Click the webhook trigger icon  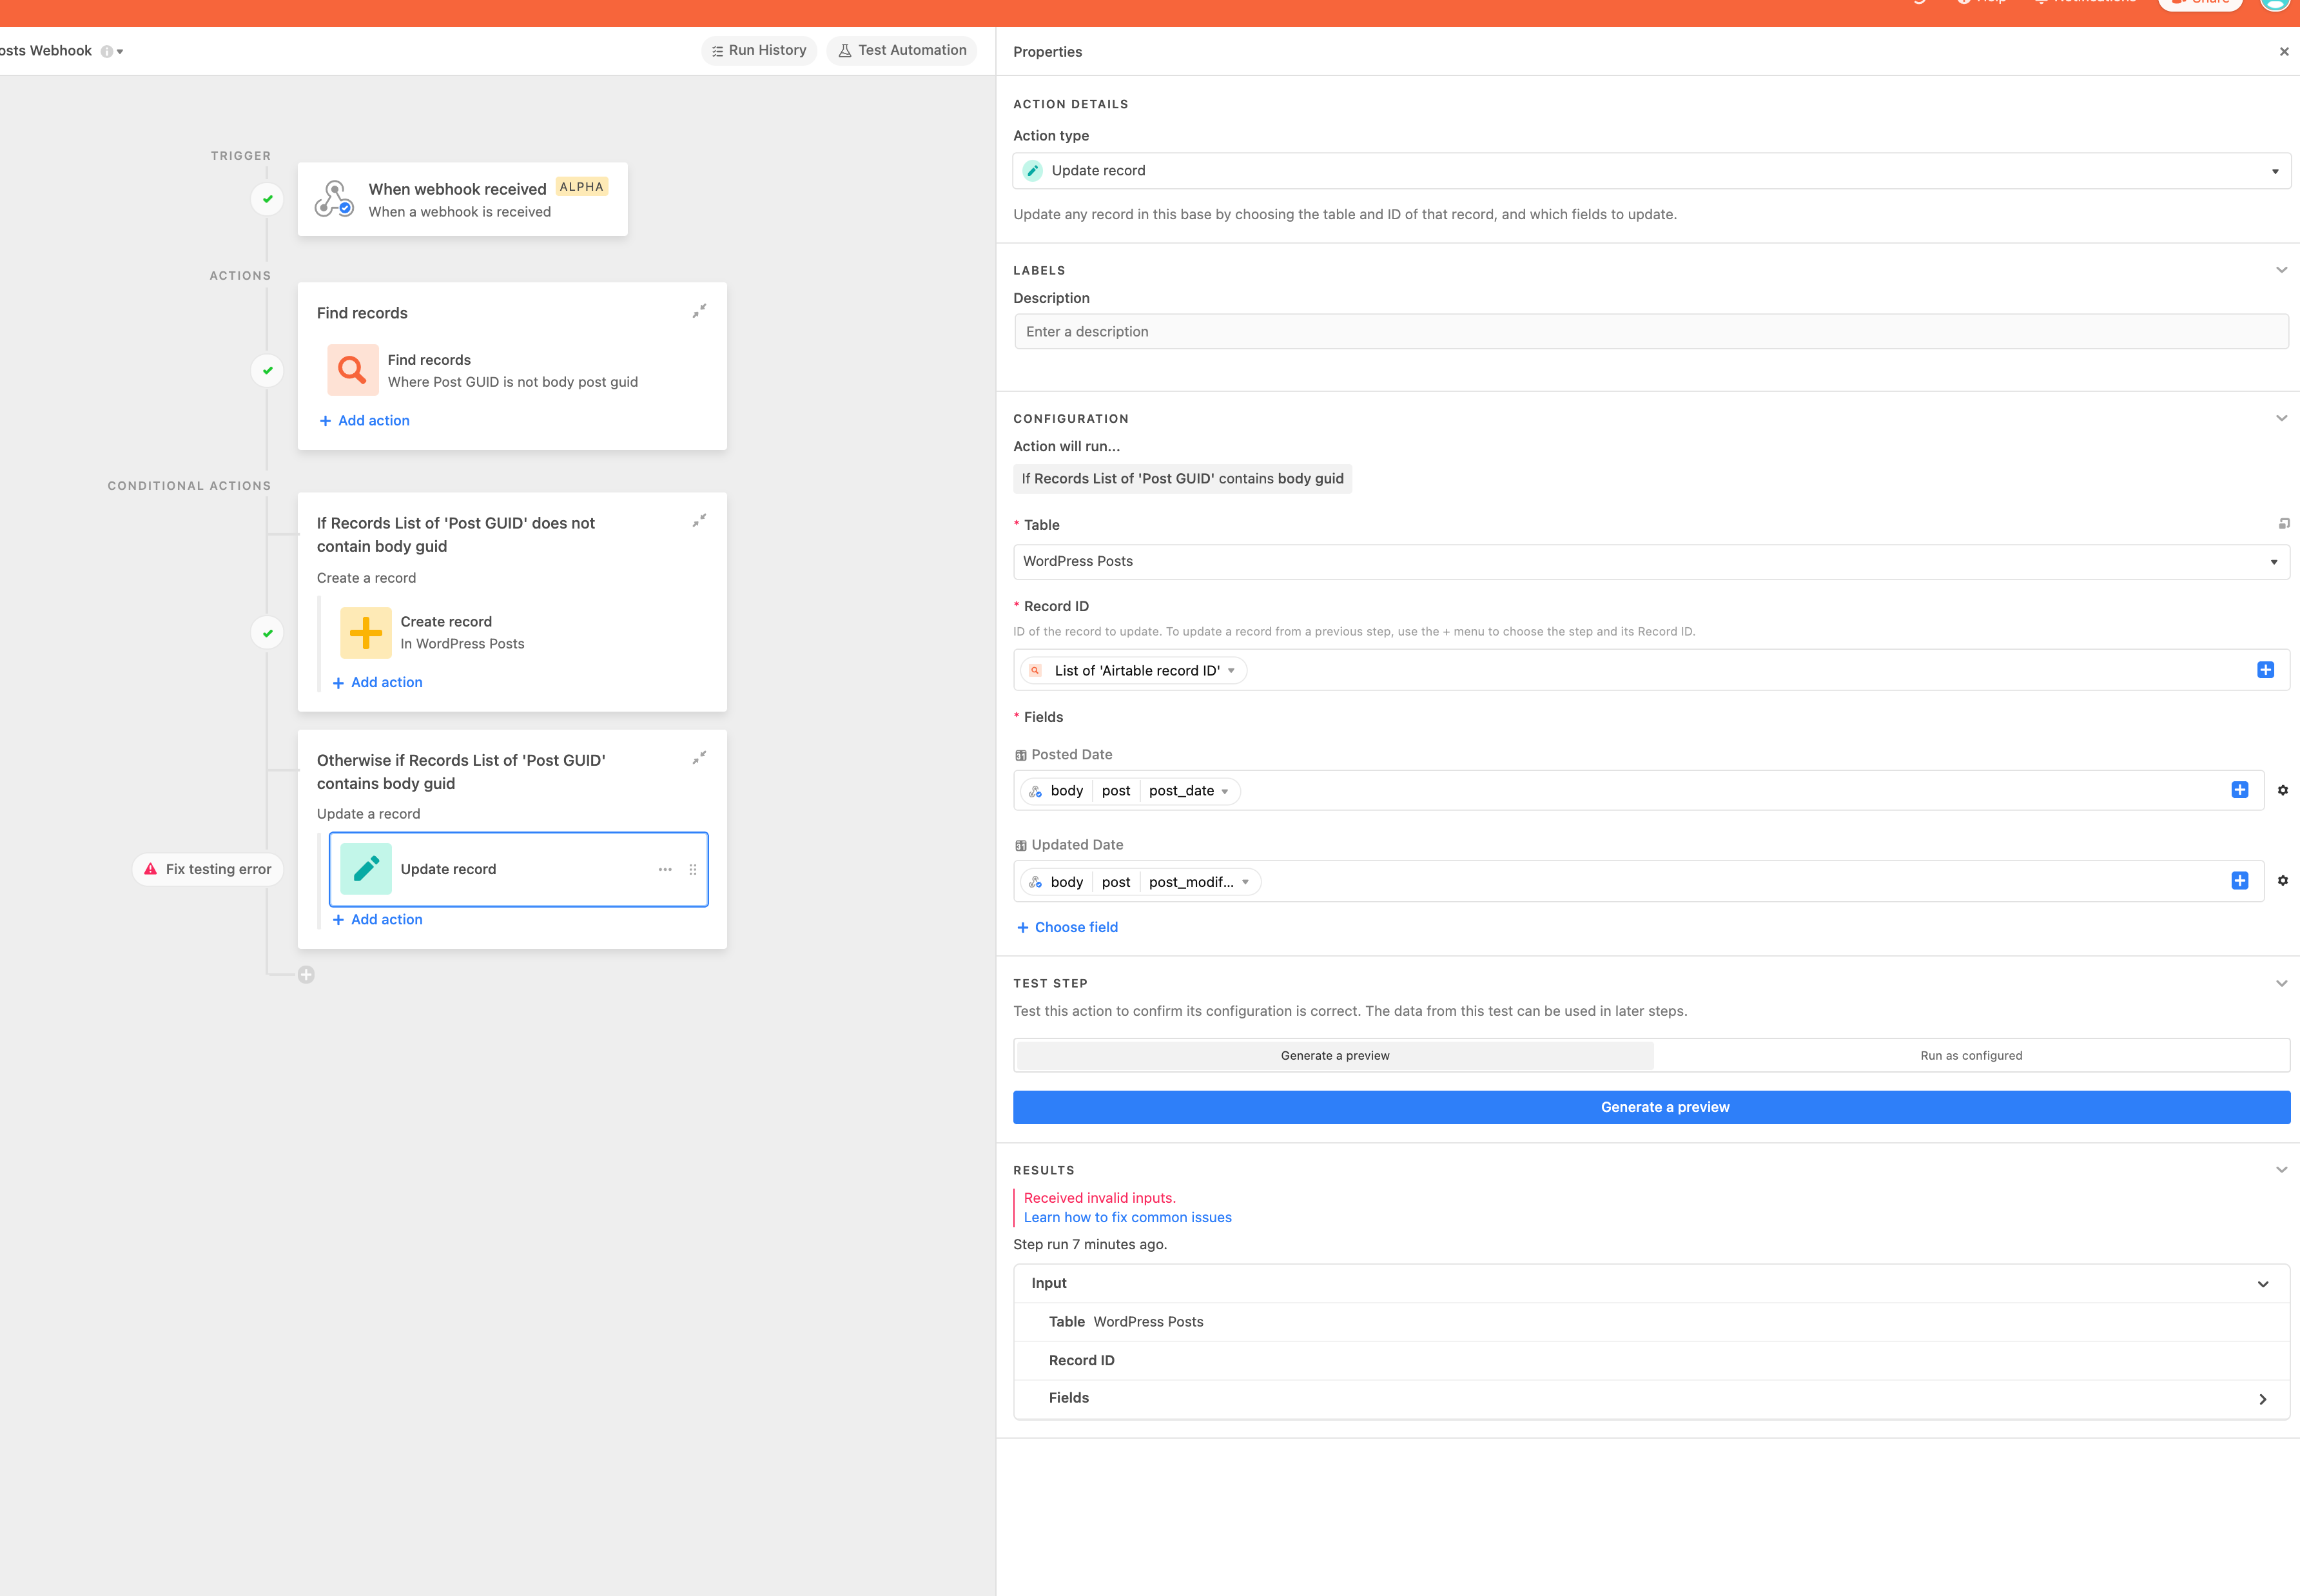(x=334, y=198)
